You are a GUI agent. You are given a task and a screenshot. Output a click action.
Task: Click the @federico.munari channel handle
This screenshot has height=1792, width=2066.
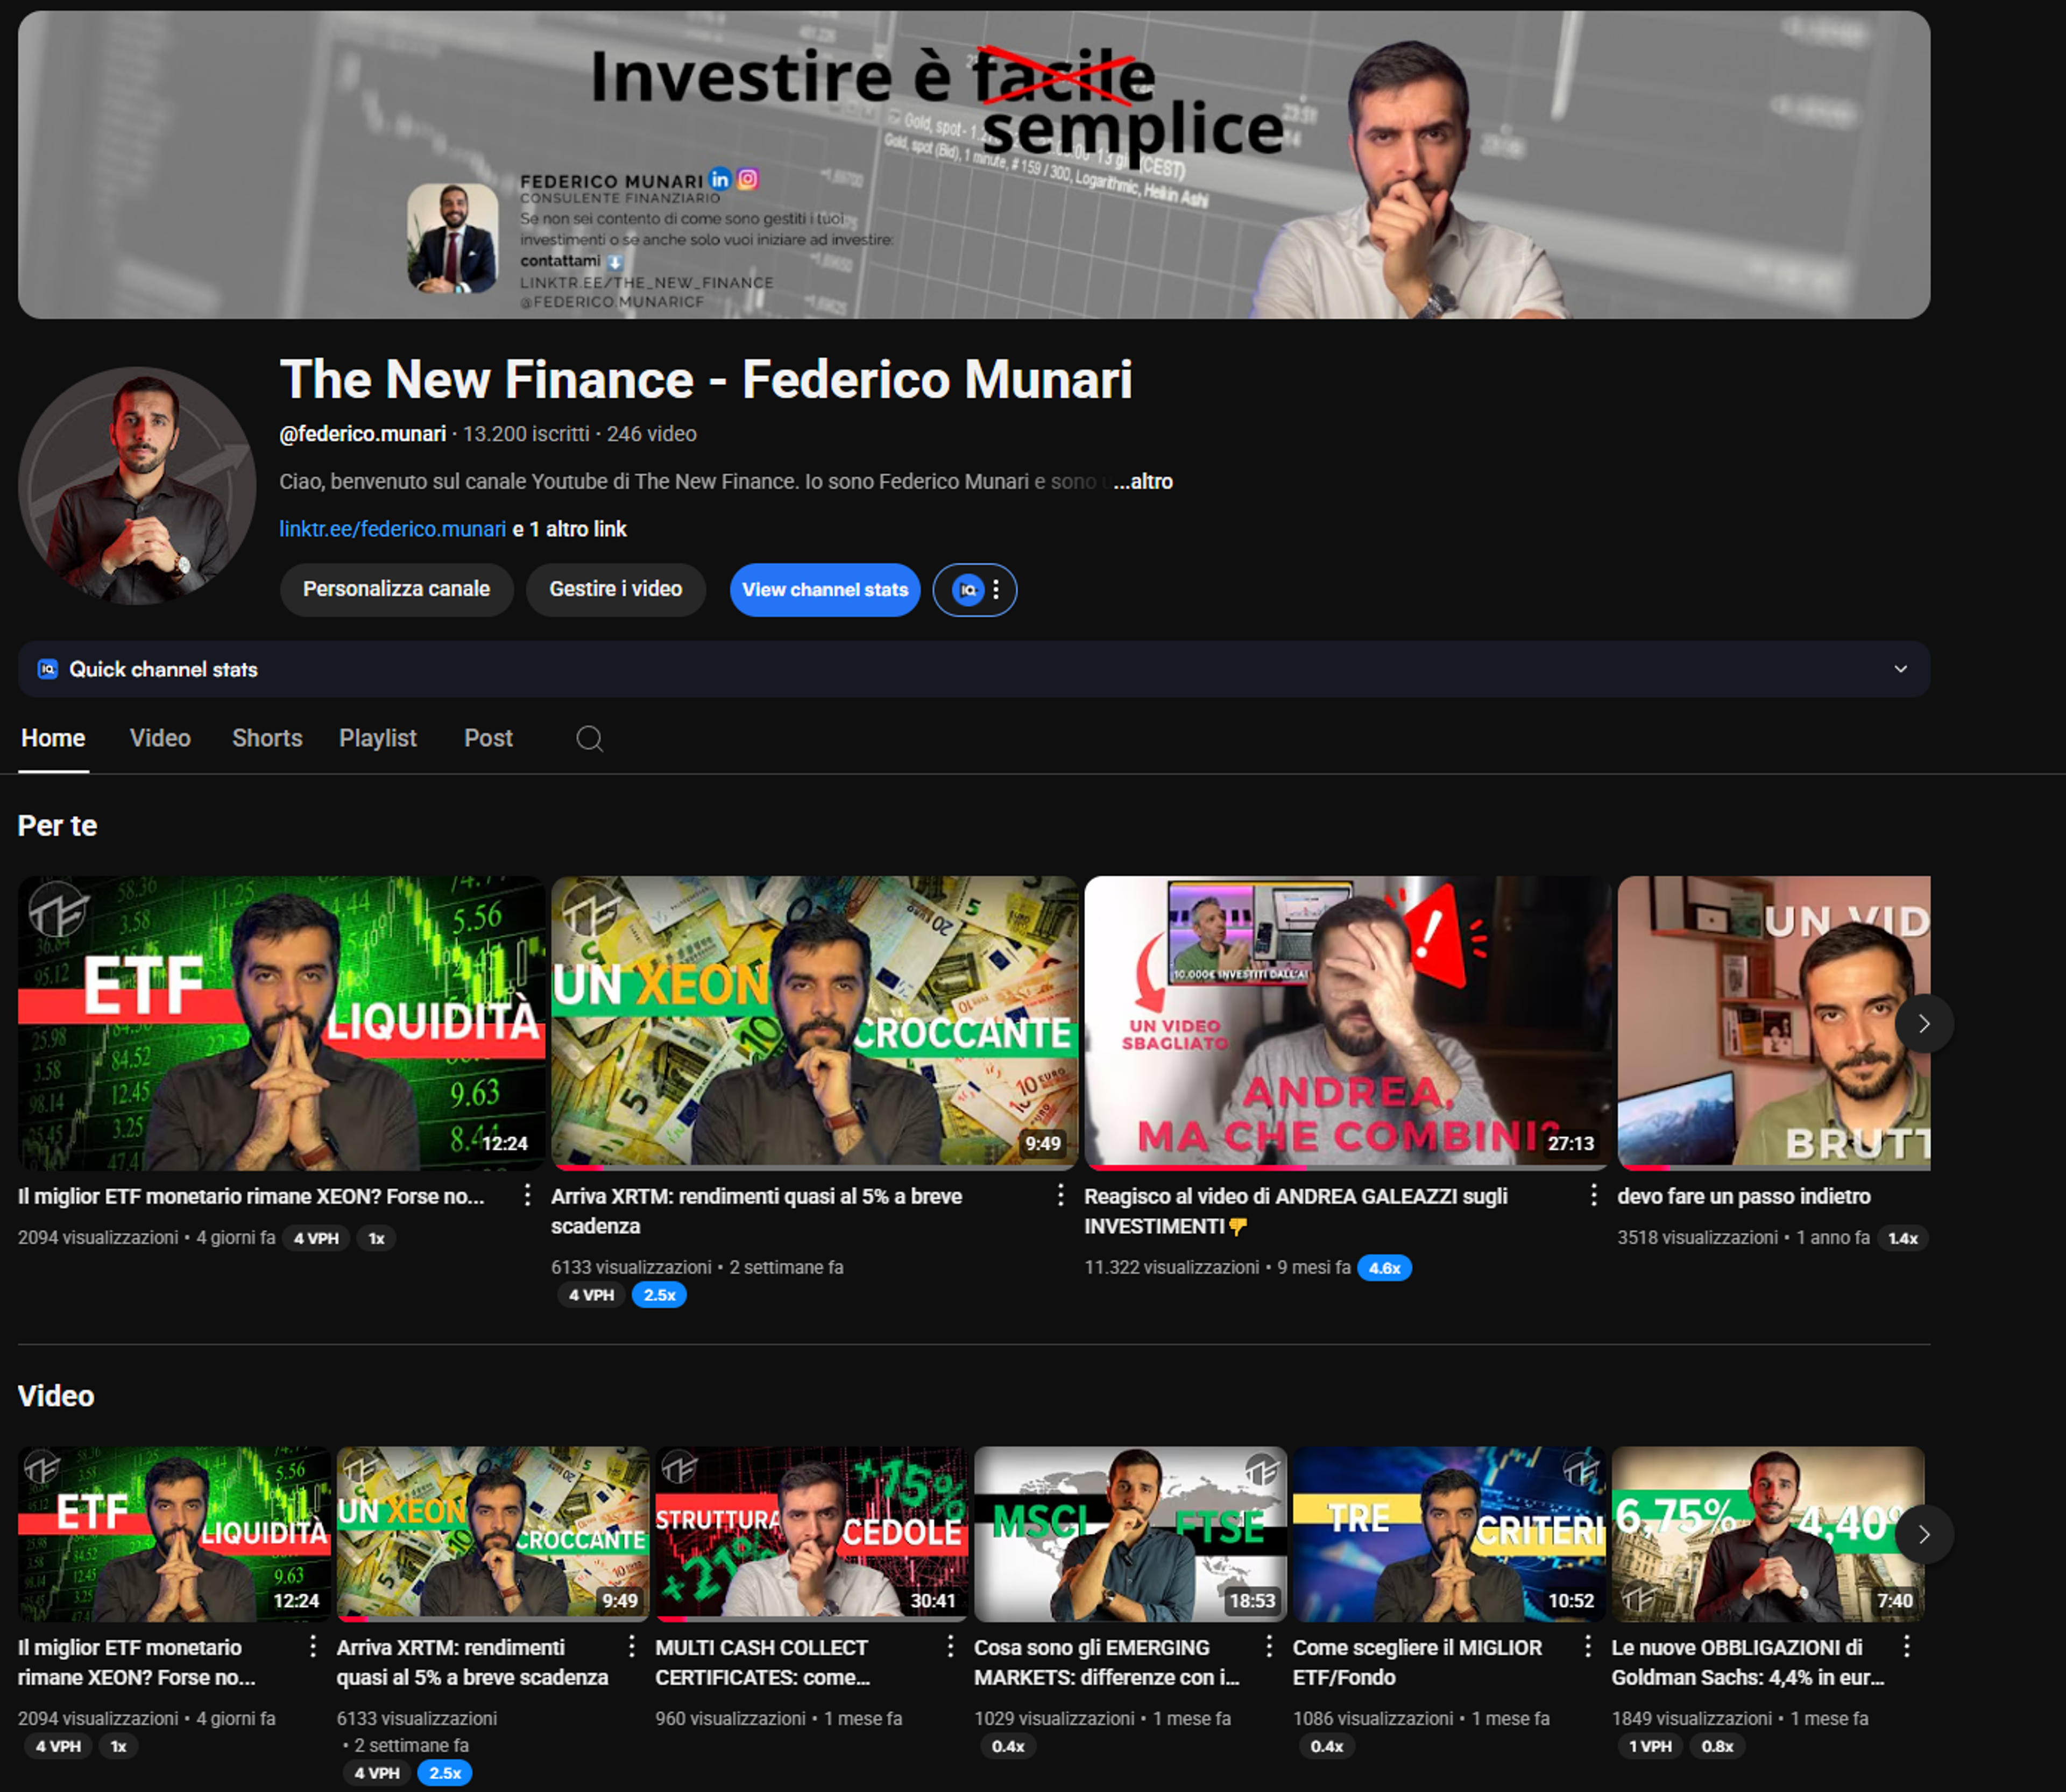pos(362,434)
